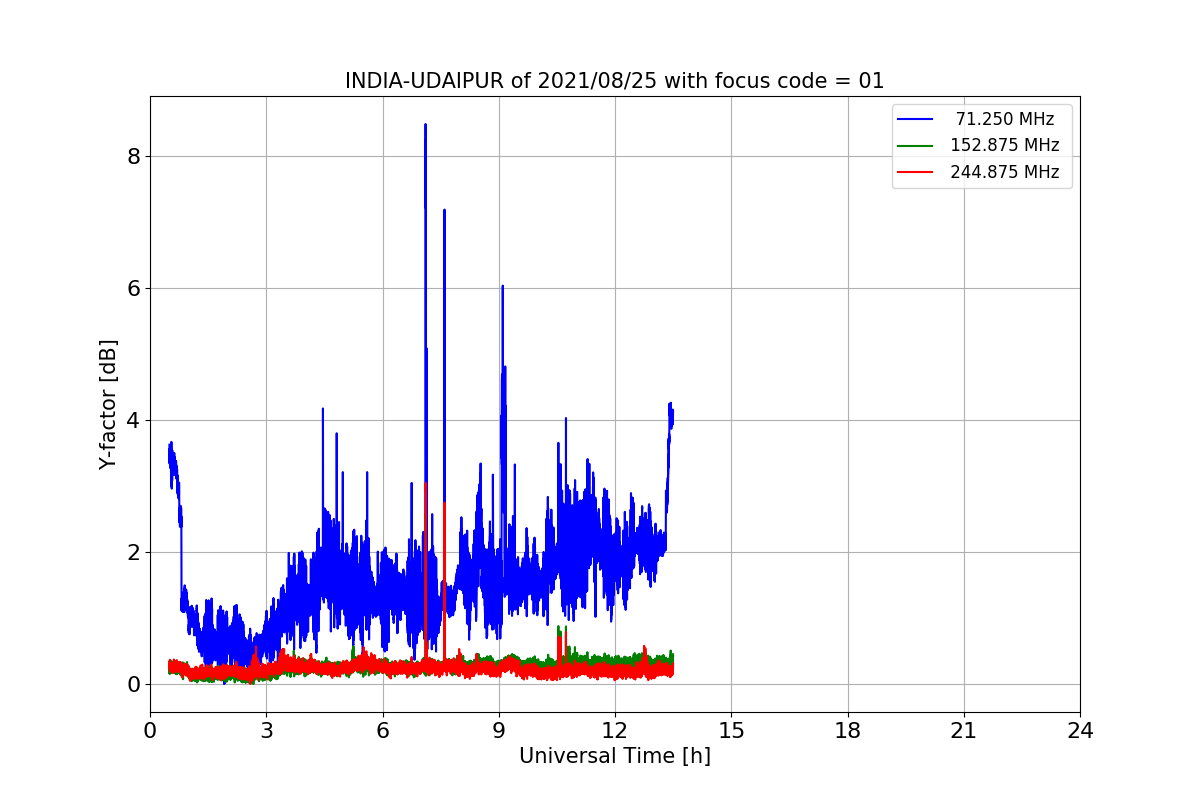Select the 71.250 MHz legend label
This screenshot has height=800, width=1200.
pyautogui.click(x=1004, y=119)
